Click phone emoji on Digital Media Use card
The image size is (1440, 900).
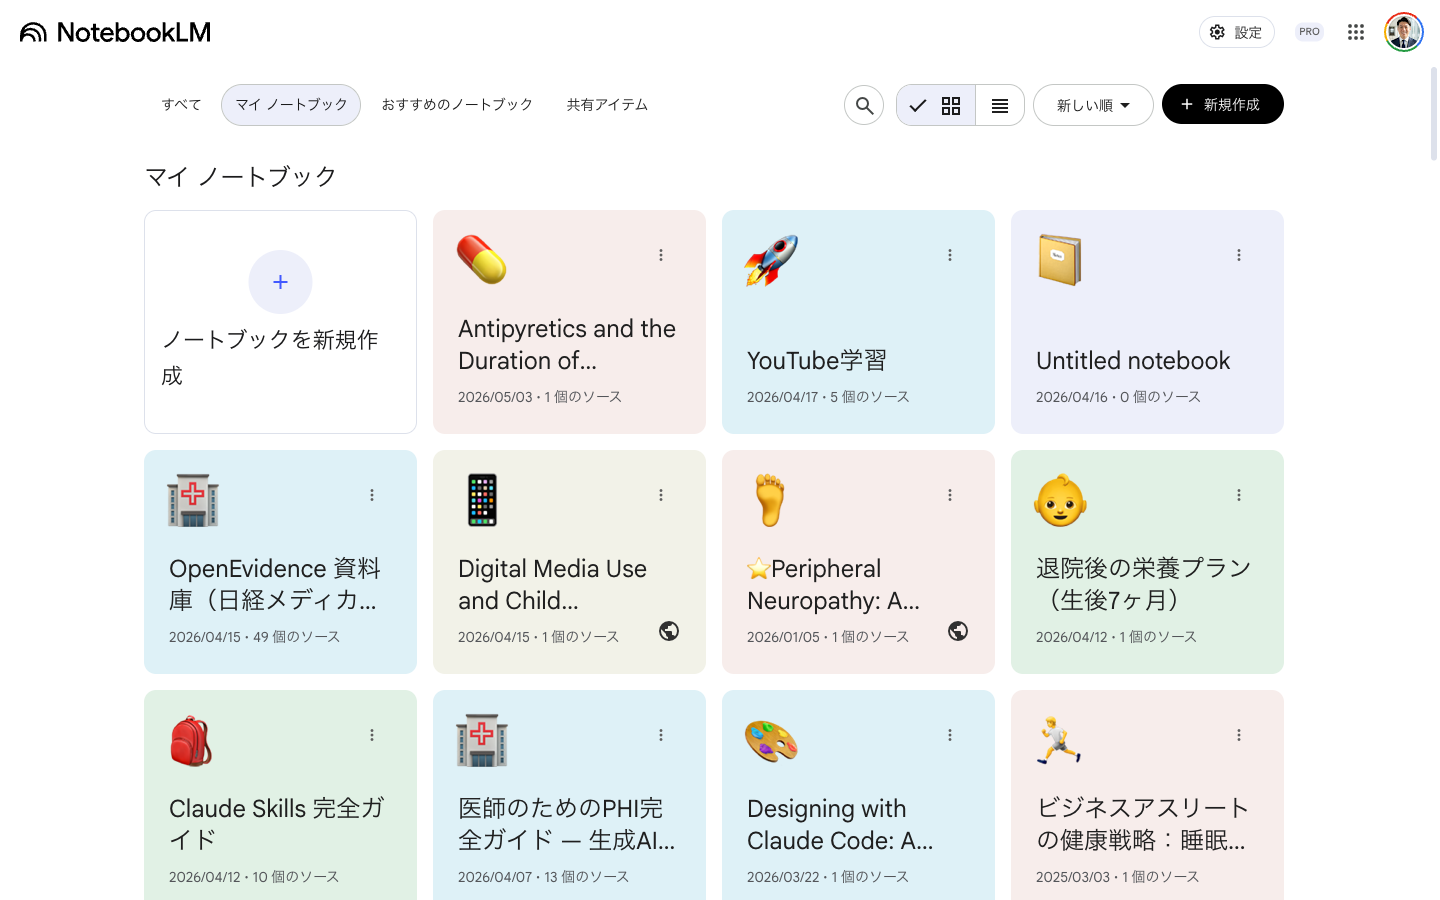pyautogui.click(x=482, y=500)
